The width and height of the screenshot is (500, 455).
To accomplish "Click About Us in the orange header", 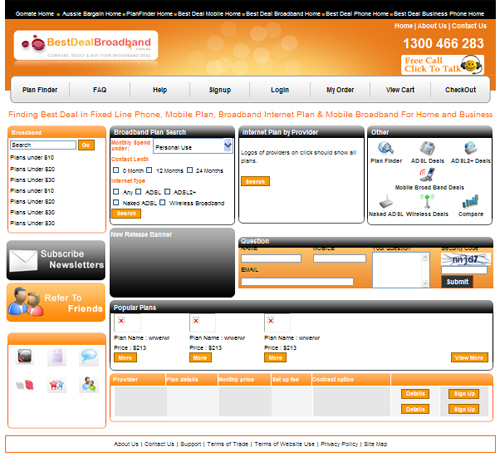I will coord(432,26).
